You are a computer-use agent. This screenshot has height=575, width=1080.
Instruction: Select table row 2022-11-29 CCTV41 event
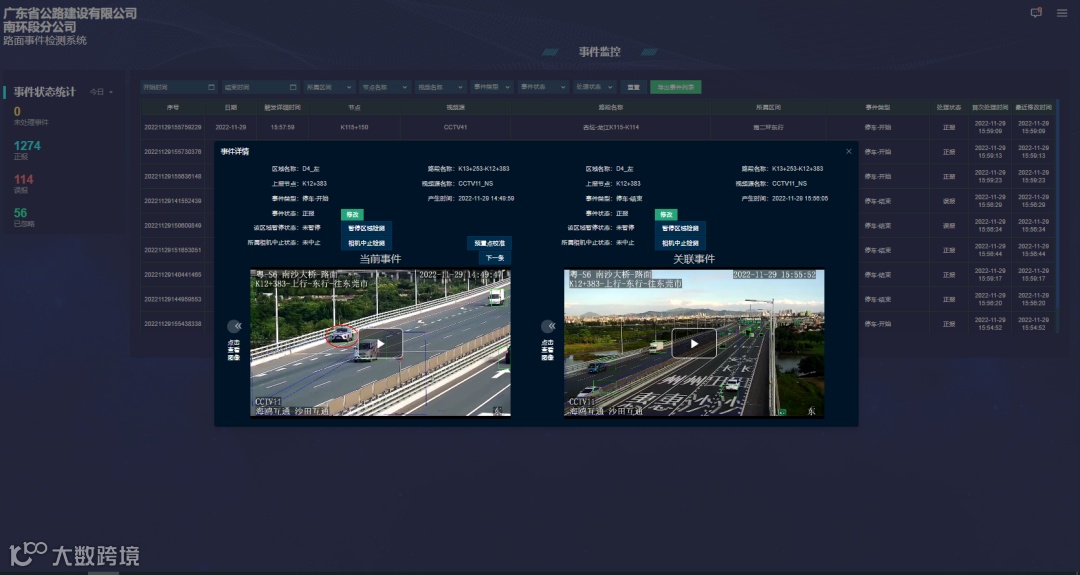click(x=598, y=127)
